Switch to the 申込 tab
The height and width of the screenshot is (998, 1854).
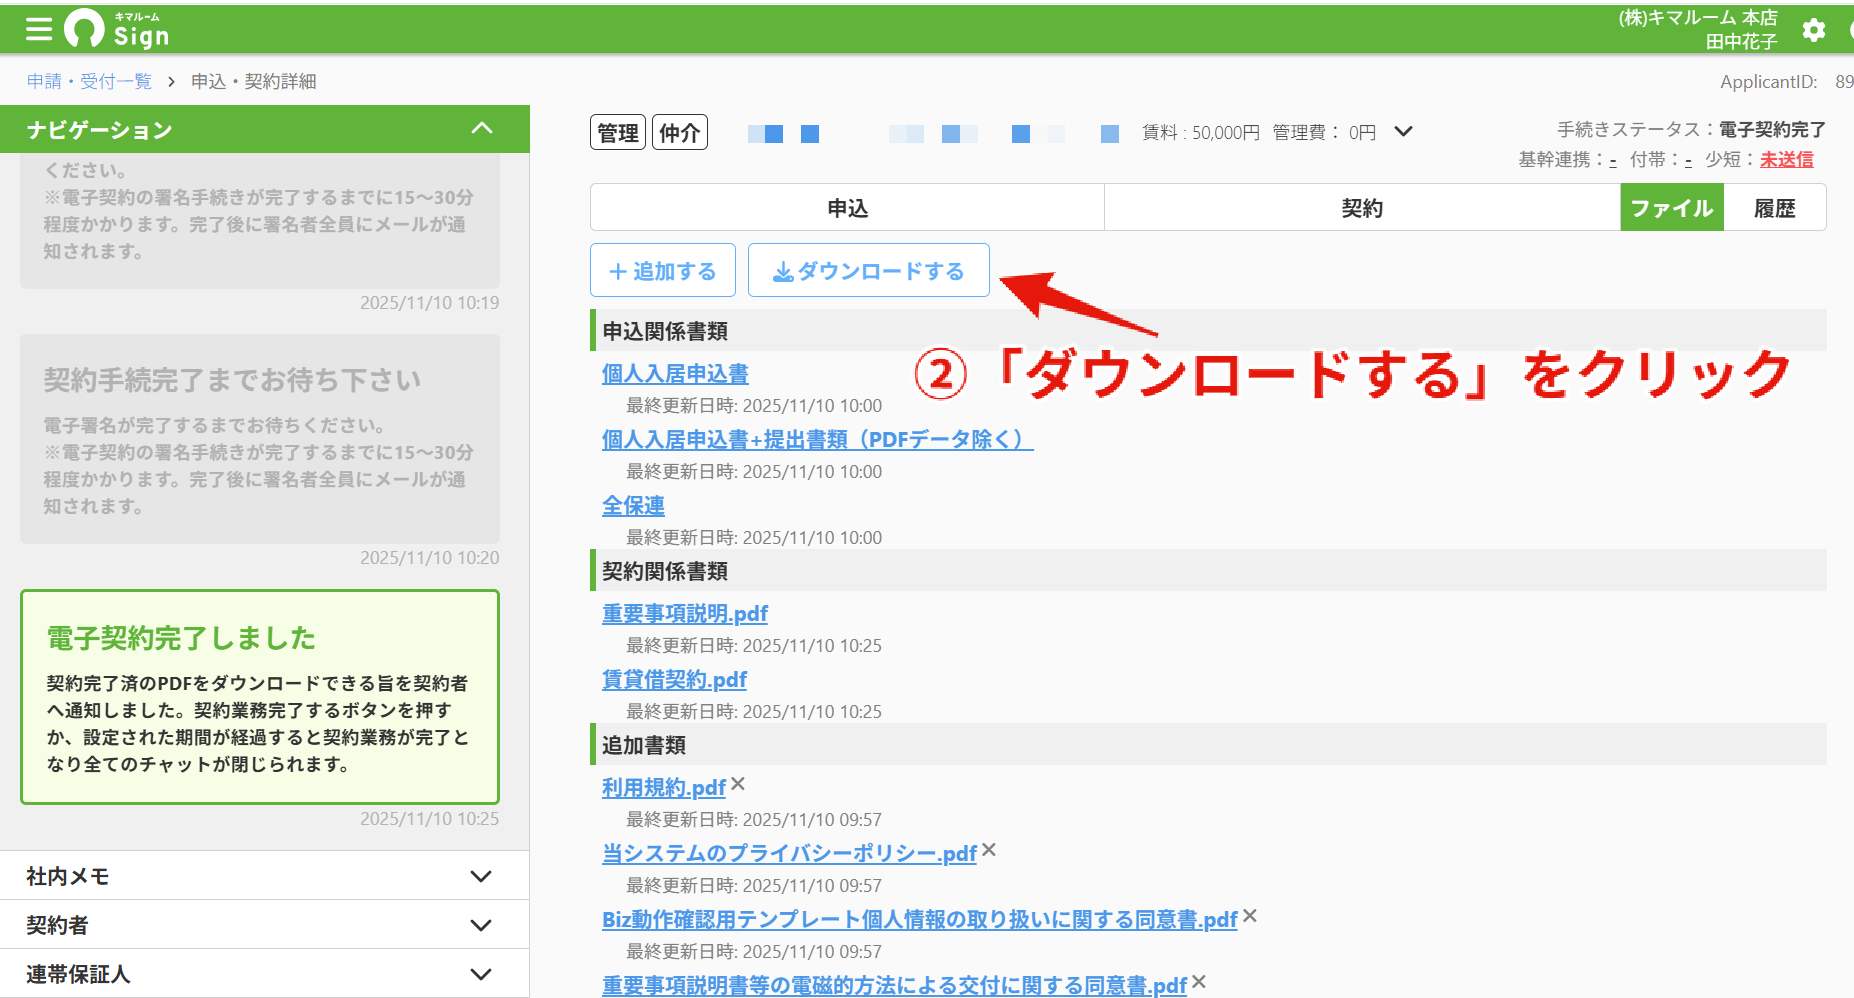click(x=847, y=208)
